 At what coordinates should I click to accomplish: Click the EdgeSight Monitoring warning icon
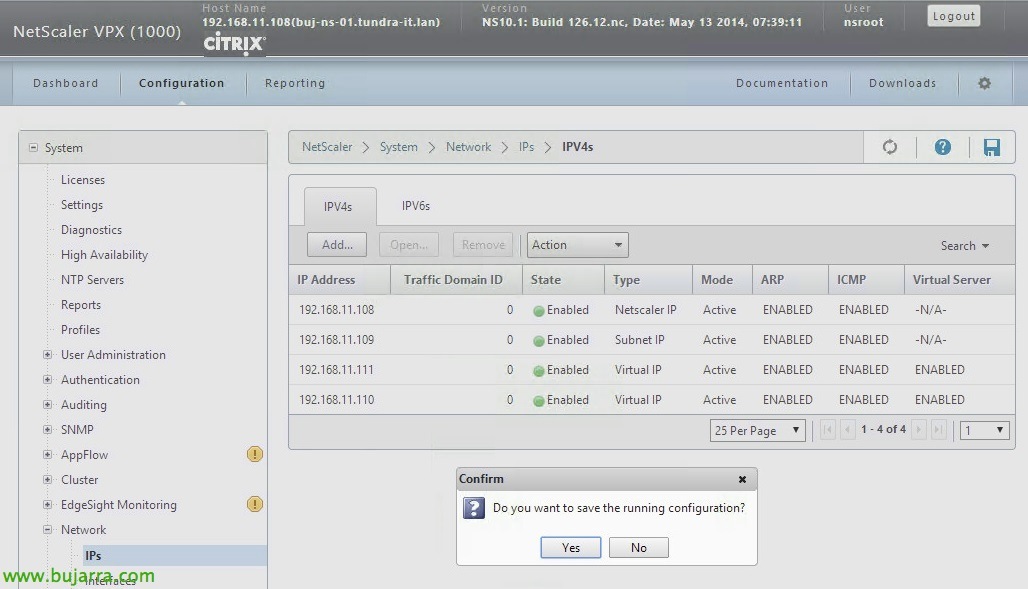[255, 504]
